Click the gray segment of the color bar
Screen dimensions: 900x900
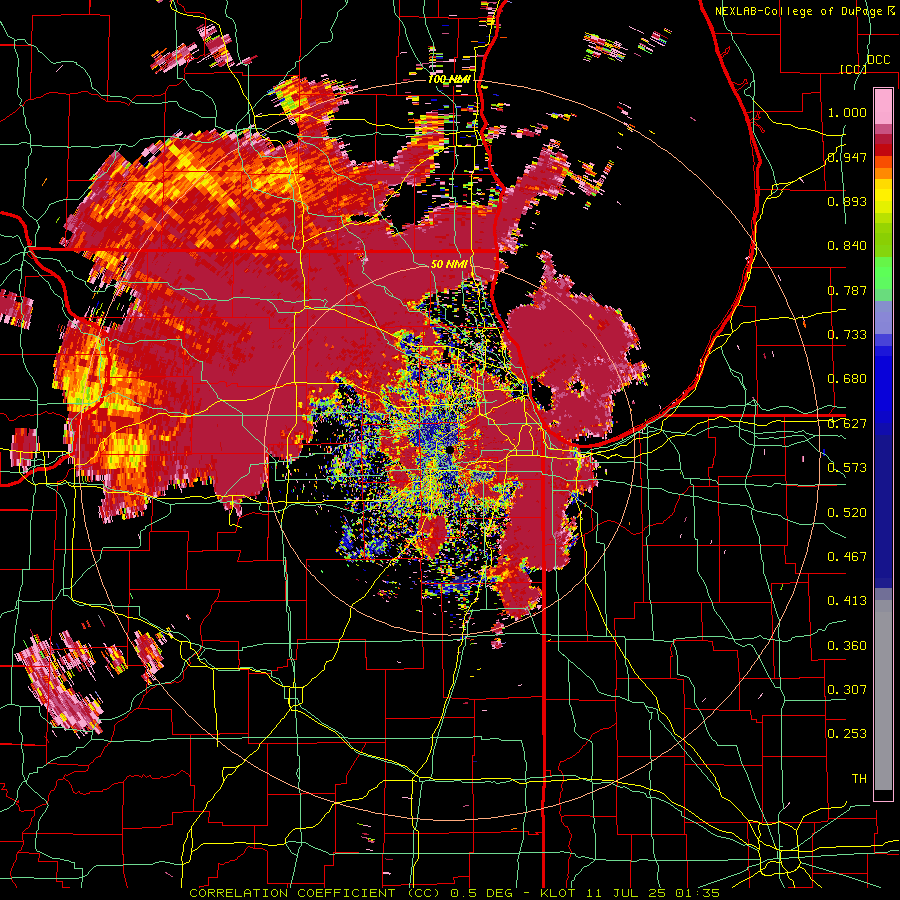883,695
